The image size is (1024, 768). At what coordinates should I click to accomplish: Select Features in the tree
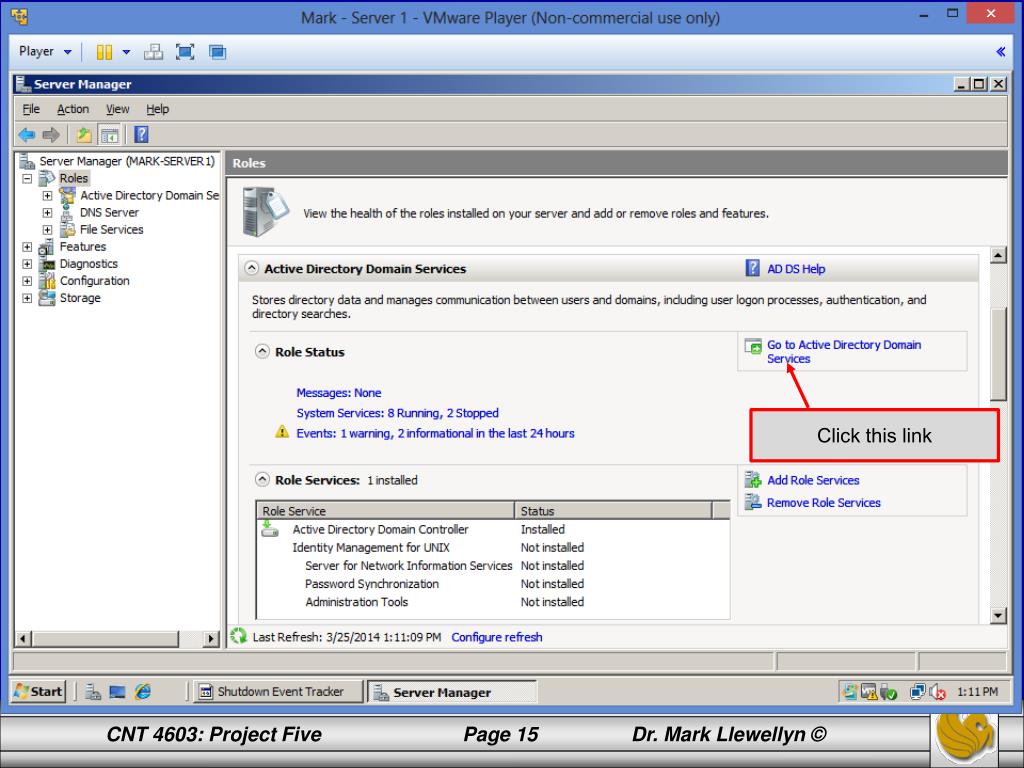click(83, 246)
